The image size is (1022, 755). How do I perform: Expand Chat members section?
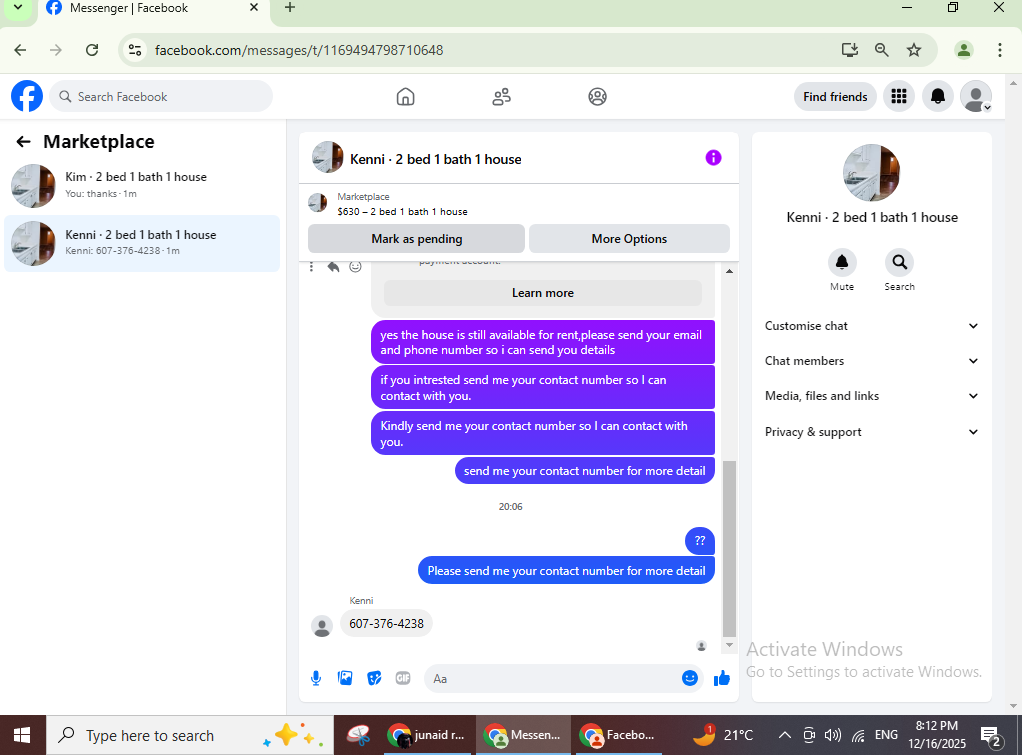coord(871,361)
